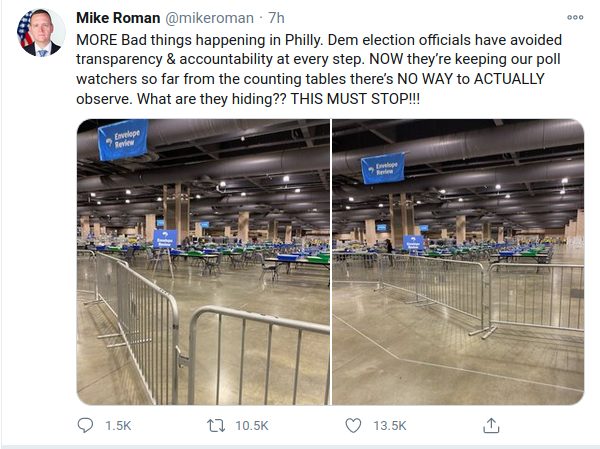Open the share tweet icon
The width and height of the screenshot is (600, 449).
point(491,425)
